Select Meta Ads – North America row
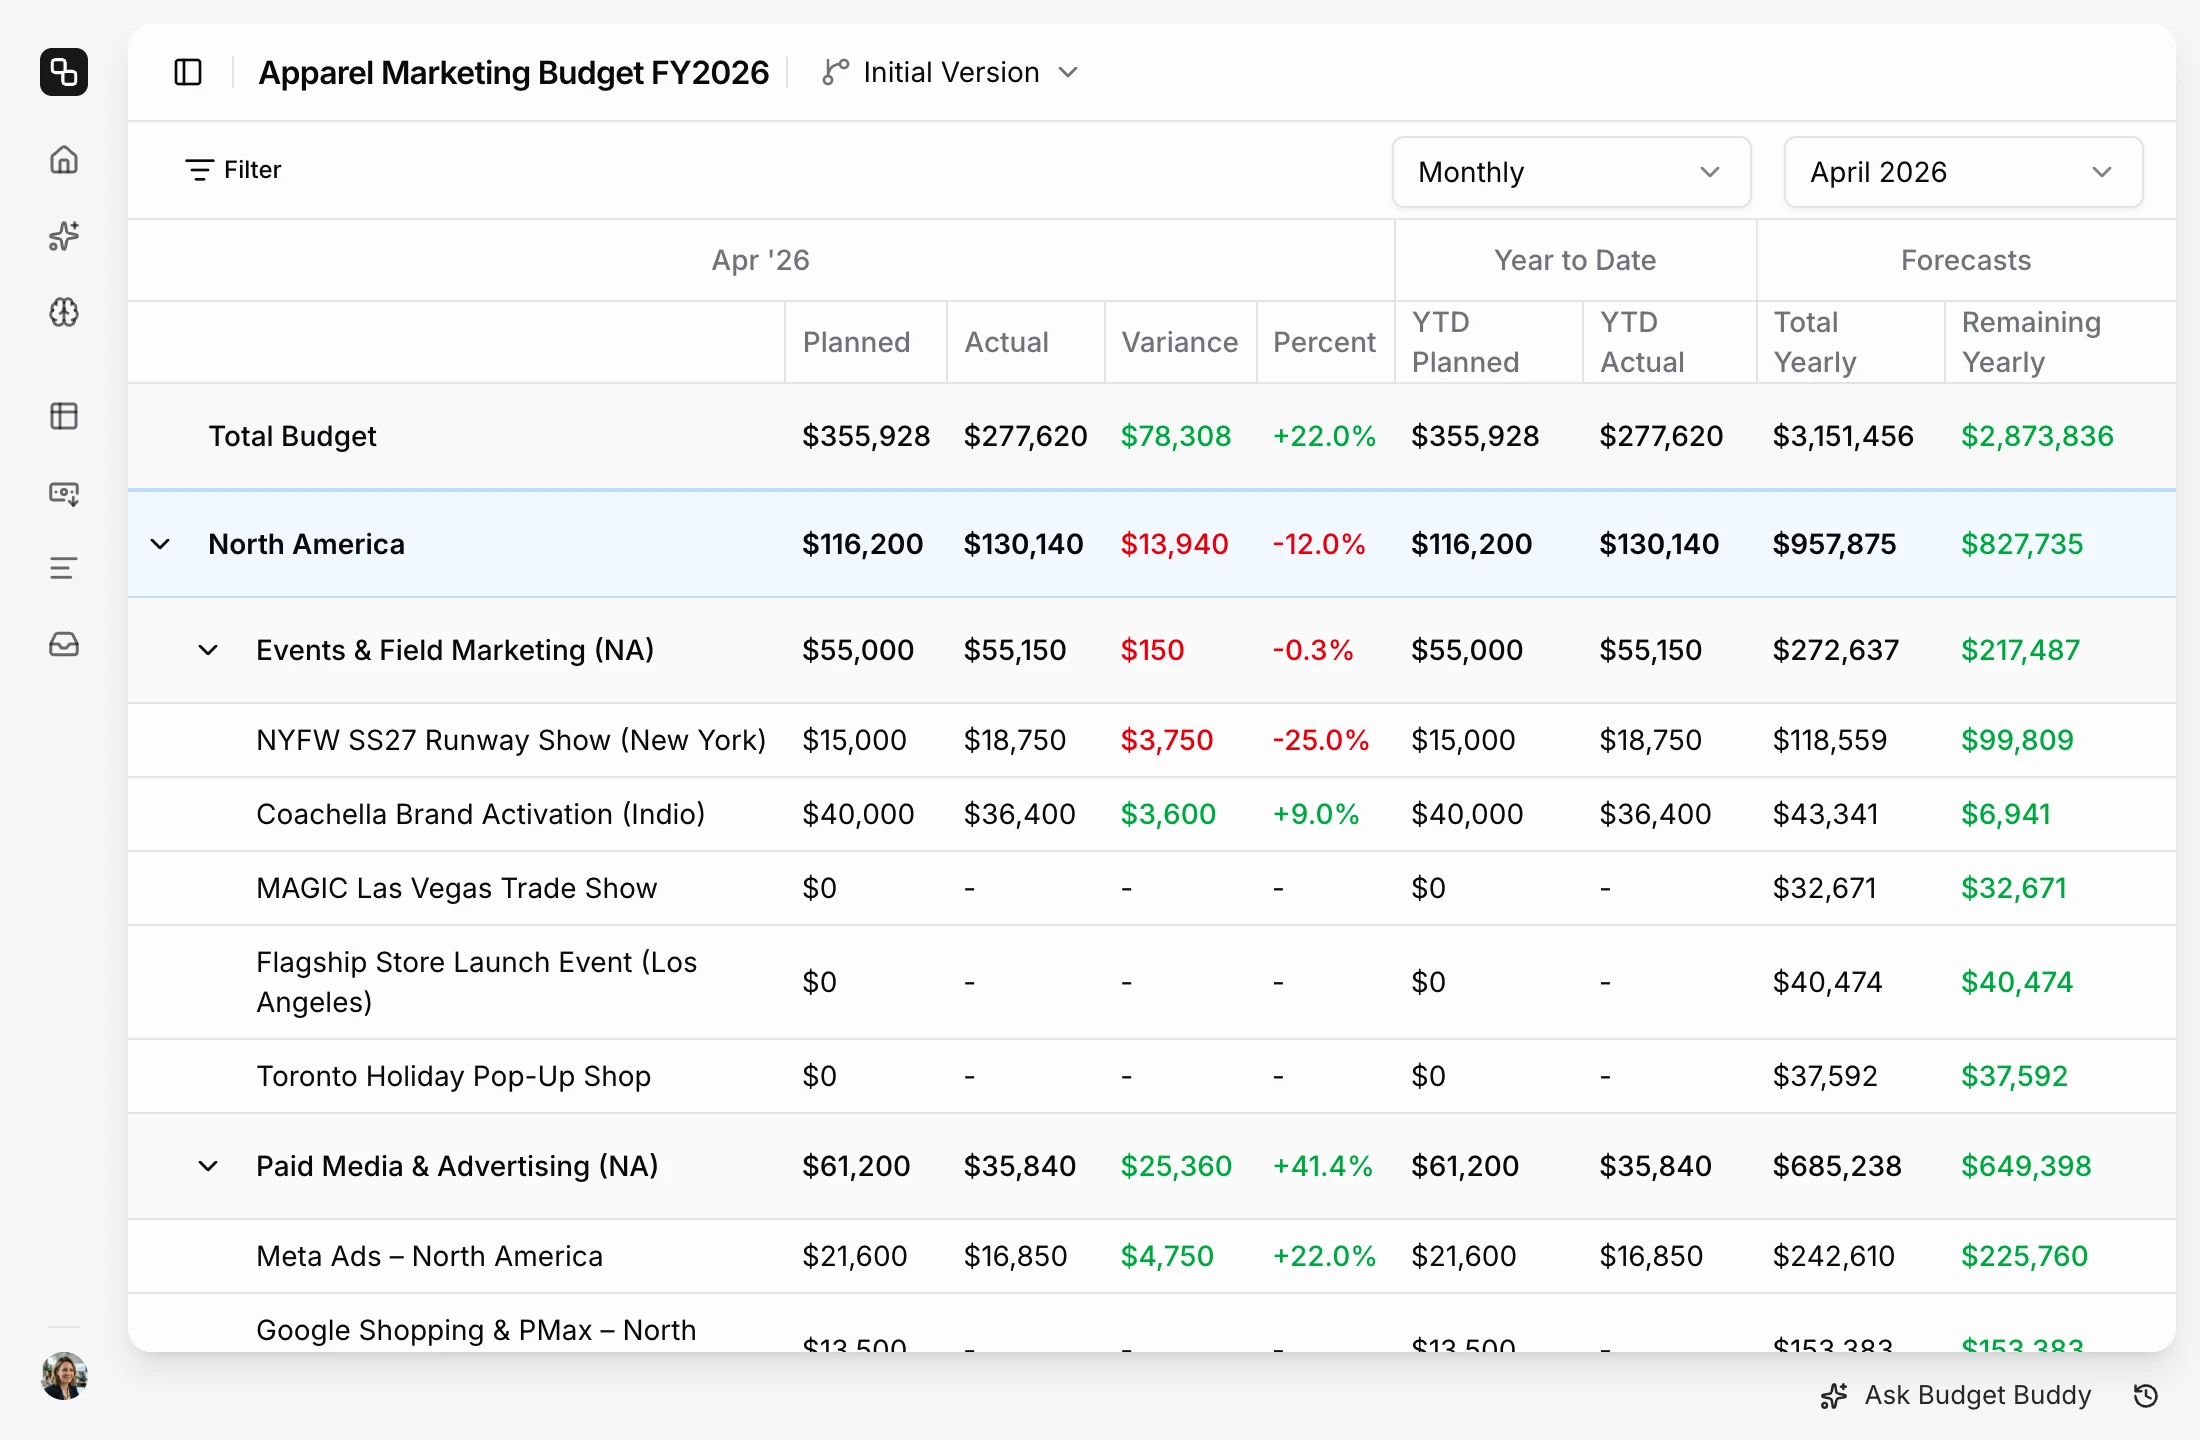 click(x=1151, y=1256)
